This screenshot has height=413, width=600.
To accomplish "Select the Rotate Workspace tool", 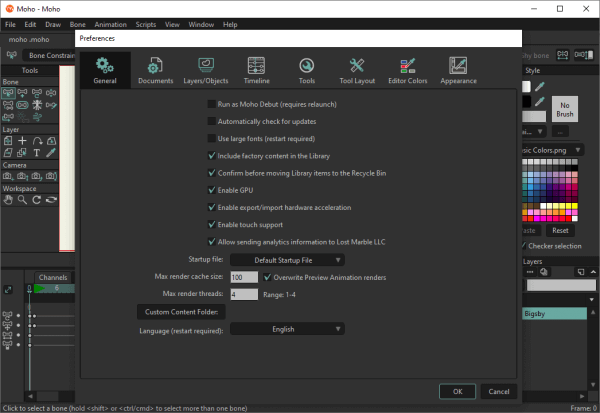I will 37,200.
